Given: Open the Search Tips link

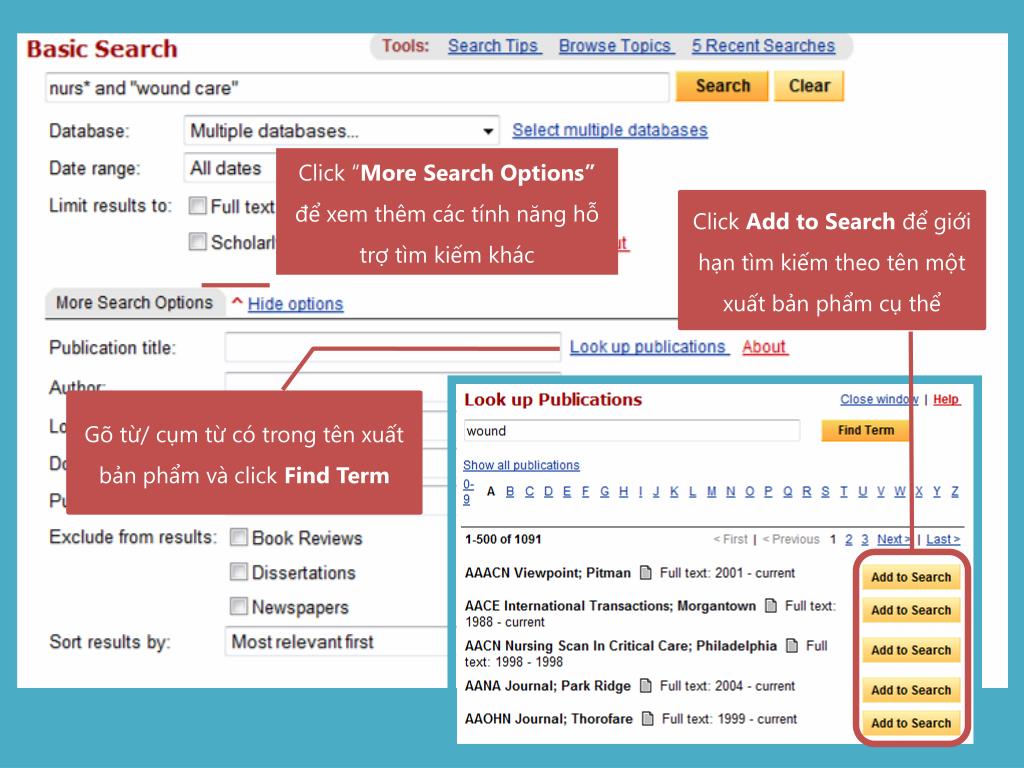Looking at the screenshot, I should pyautogui.click(x=494, y=46).
